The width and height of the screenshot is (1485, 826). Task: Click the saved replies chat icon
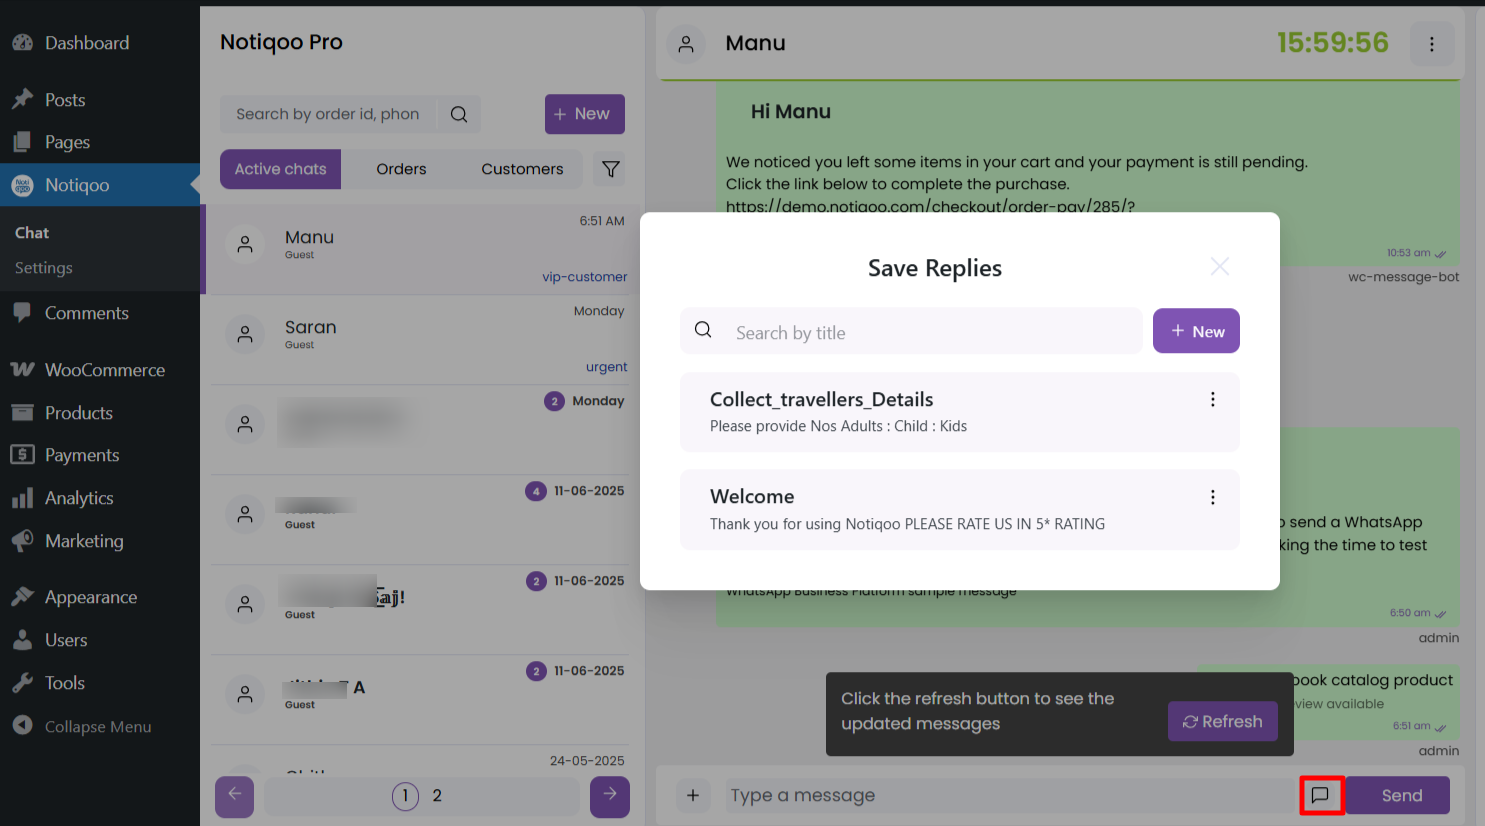(x=1321, y=795)
